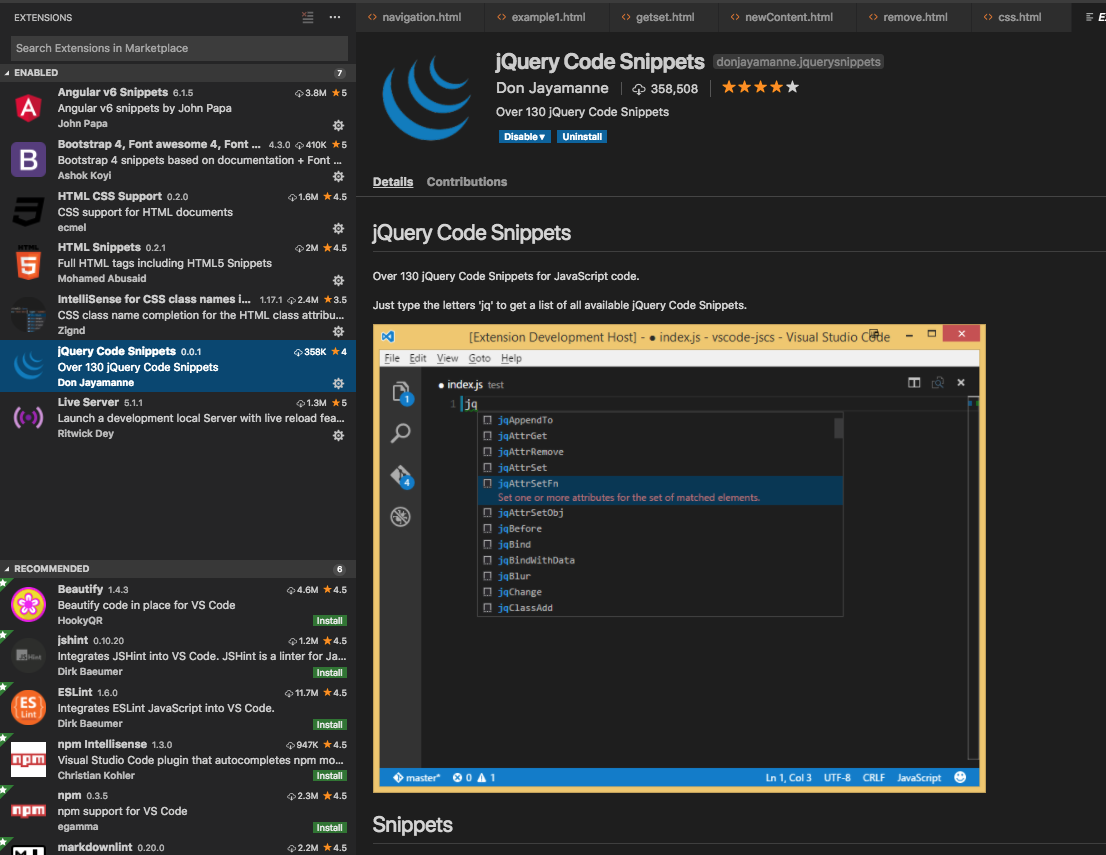Install the npm extension by egamma
The height and width of the screenshot is (855, 1106).
pos(329,827)
